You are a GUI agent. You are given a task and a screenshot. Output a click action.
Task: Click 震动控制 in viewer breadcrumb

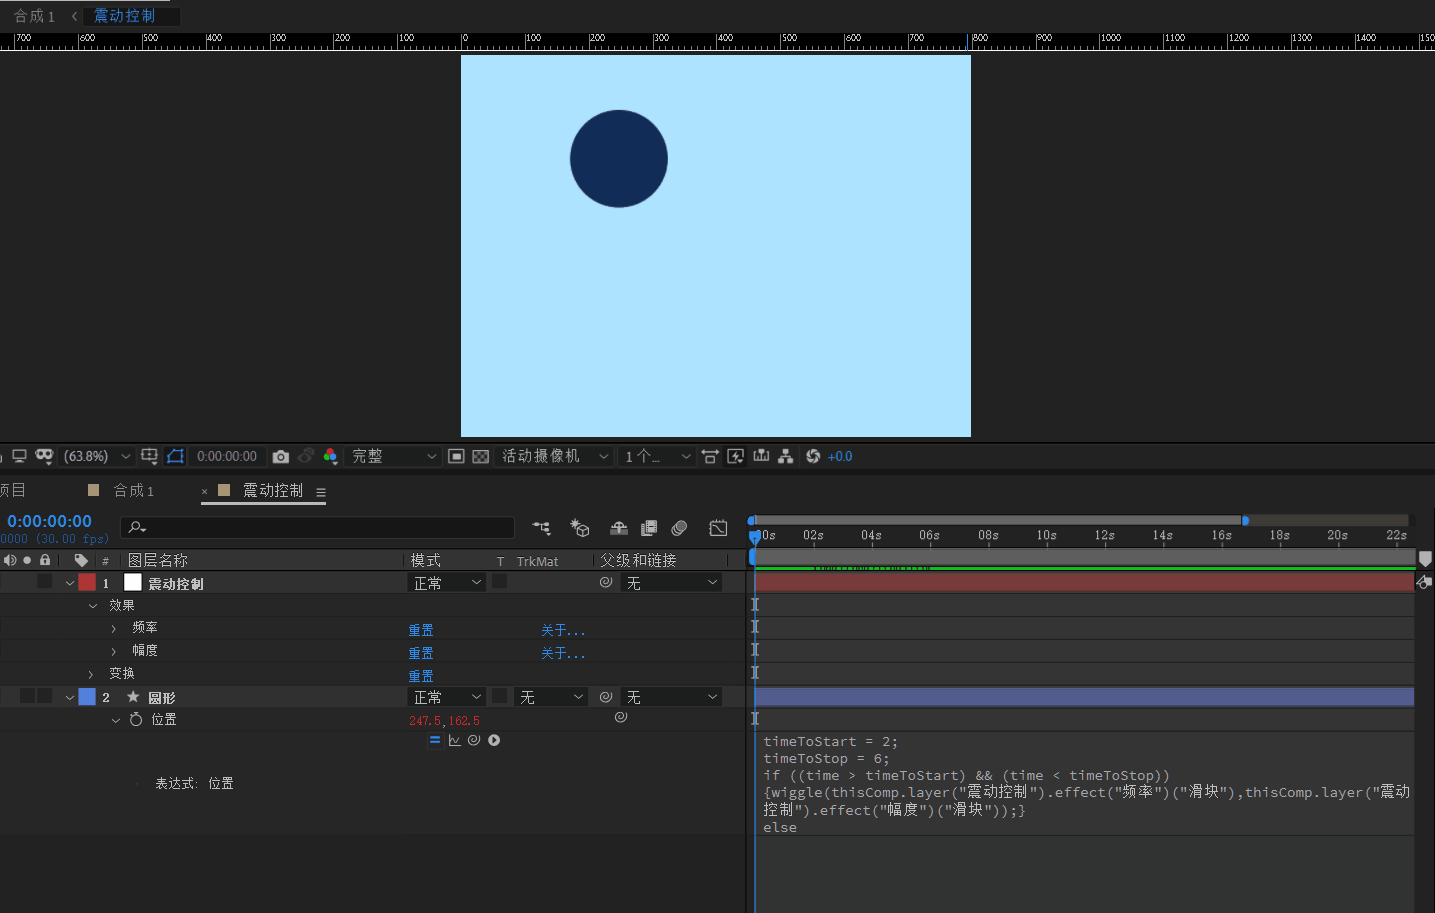[124, 16]
